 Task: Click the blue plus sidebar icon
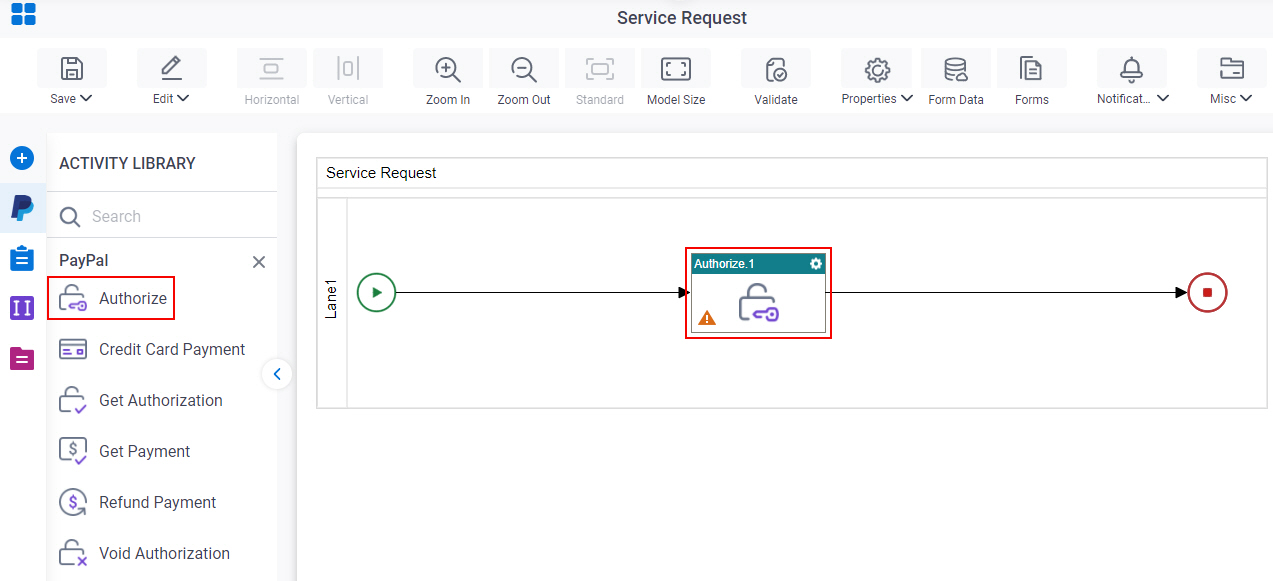pos(22,158)
